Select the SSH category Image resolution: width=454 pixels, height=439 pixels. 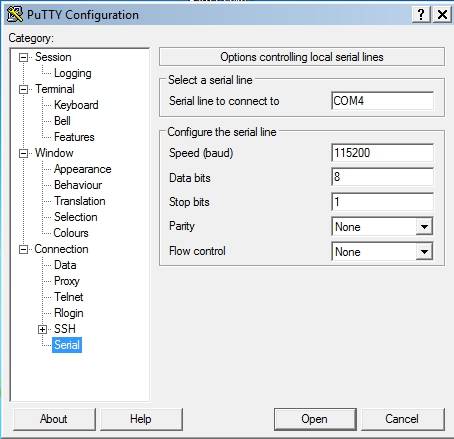65,329
